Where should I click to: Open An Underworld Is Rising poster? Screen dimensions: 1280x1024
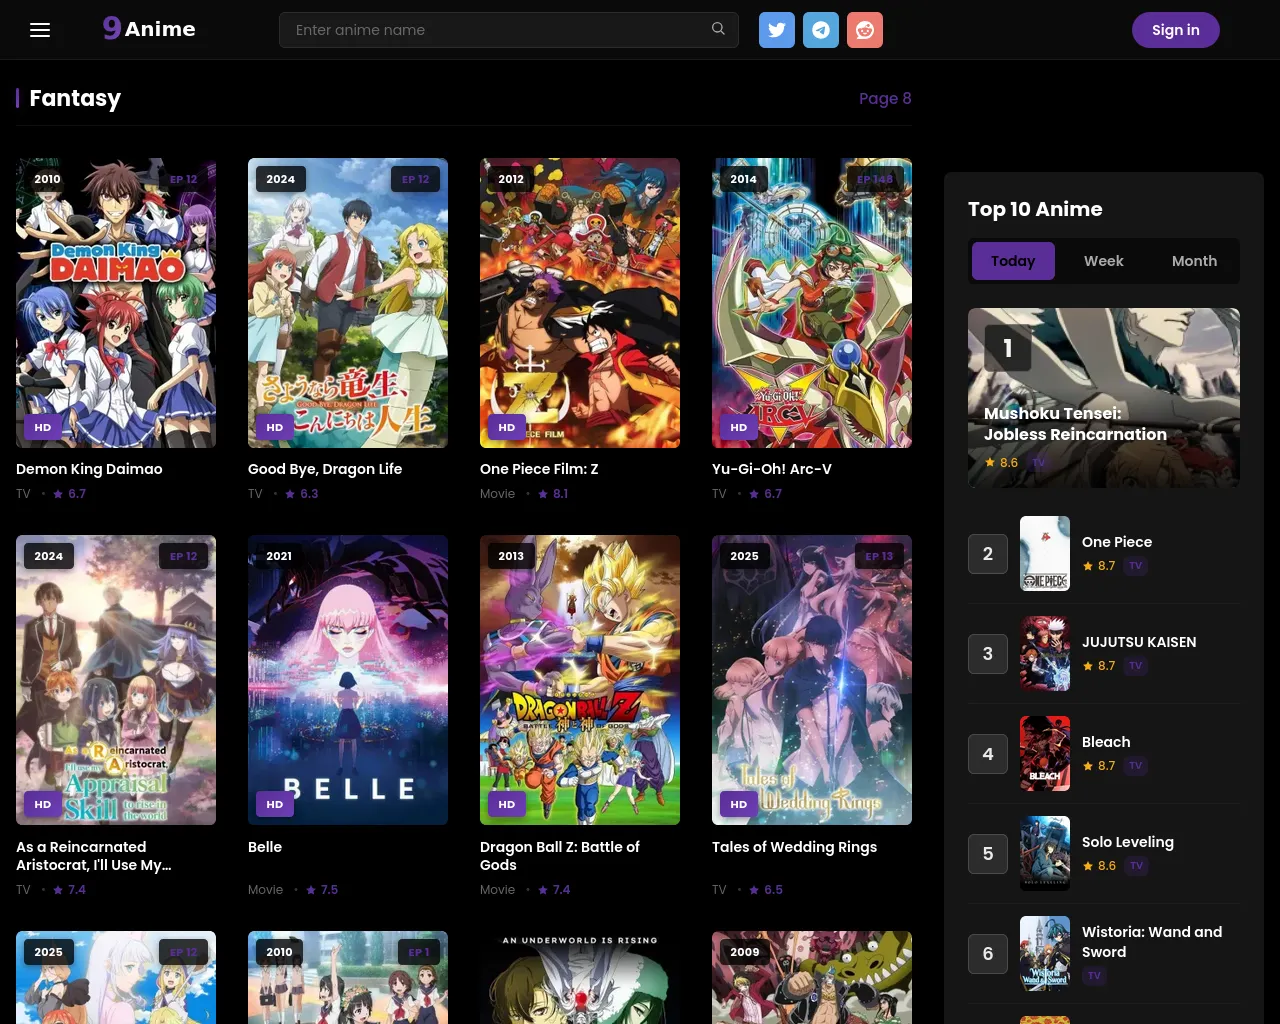click(x=580, y=977)
